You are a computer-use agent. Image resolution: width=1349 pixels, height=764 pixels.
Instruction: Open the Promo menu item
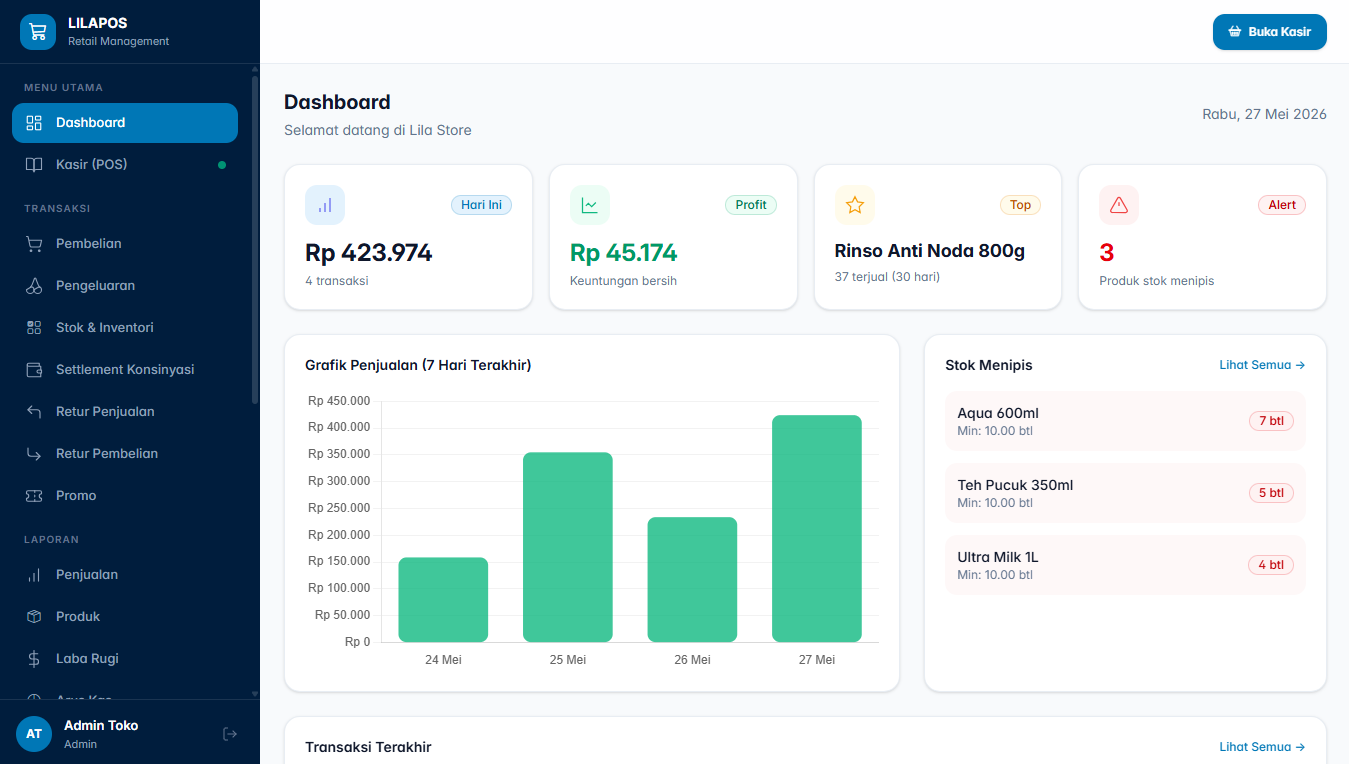tap(125, 496)
